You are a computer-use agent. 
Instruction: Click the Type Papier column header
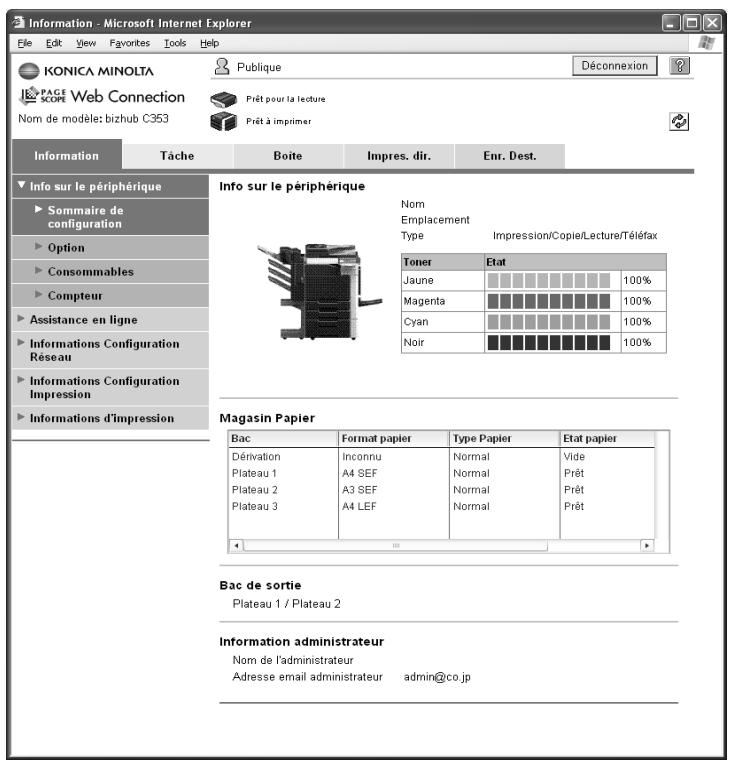(504, 438)
